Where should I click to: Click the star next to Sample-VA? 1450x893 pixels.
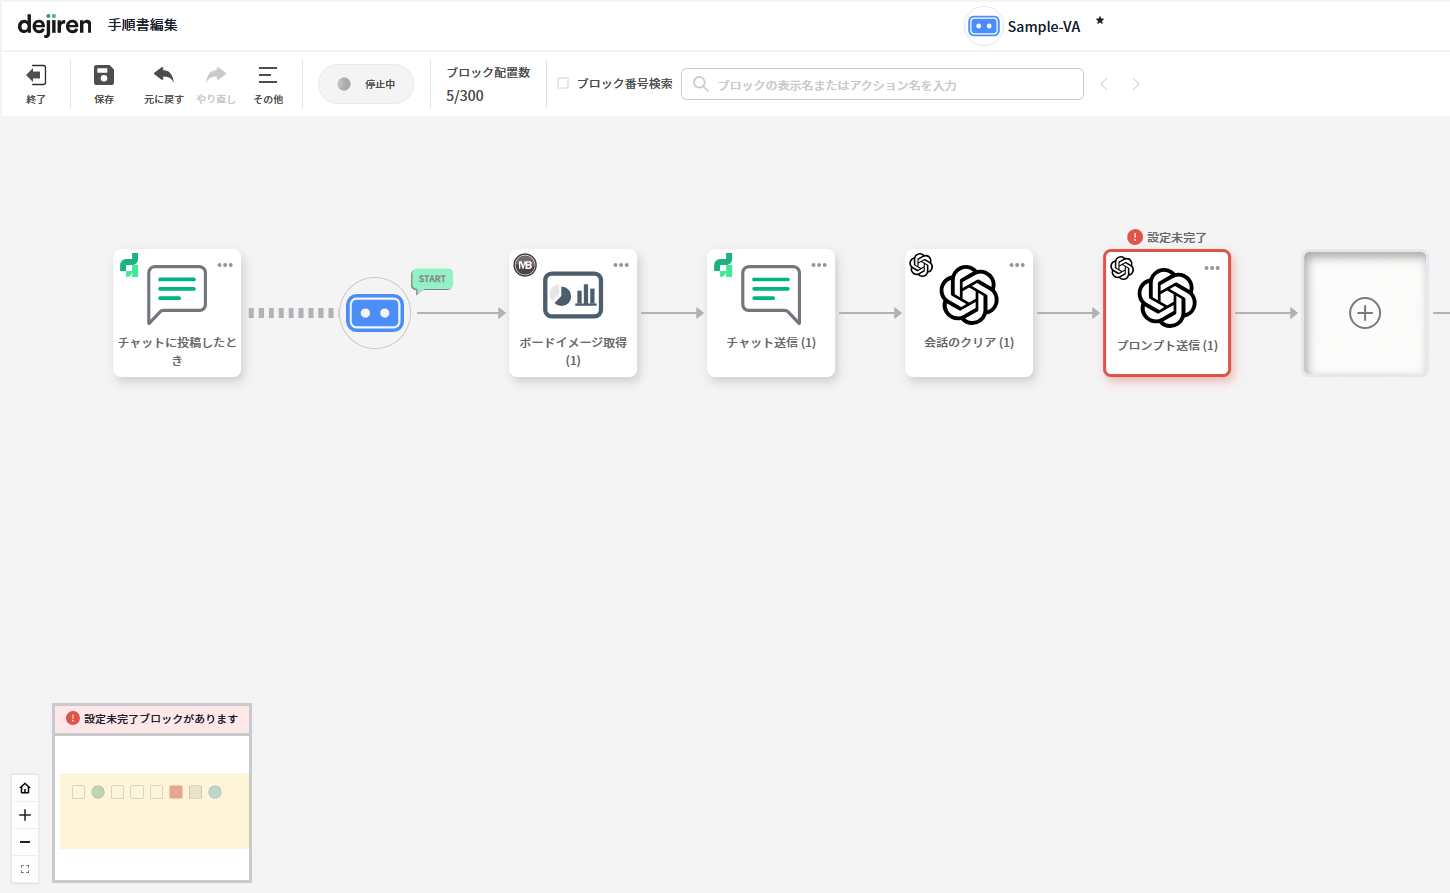click(1100, 20)
